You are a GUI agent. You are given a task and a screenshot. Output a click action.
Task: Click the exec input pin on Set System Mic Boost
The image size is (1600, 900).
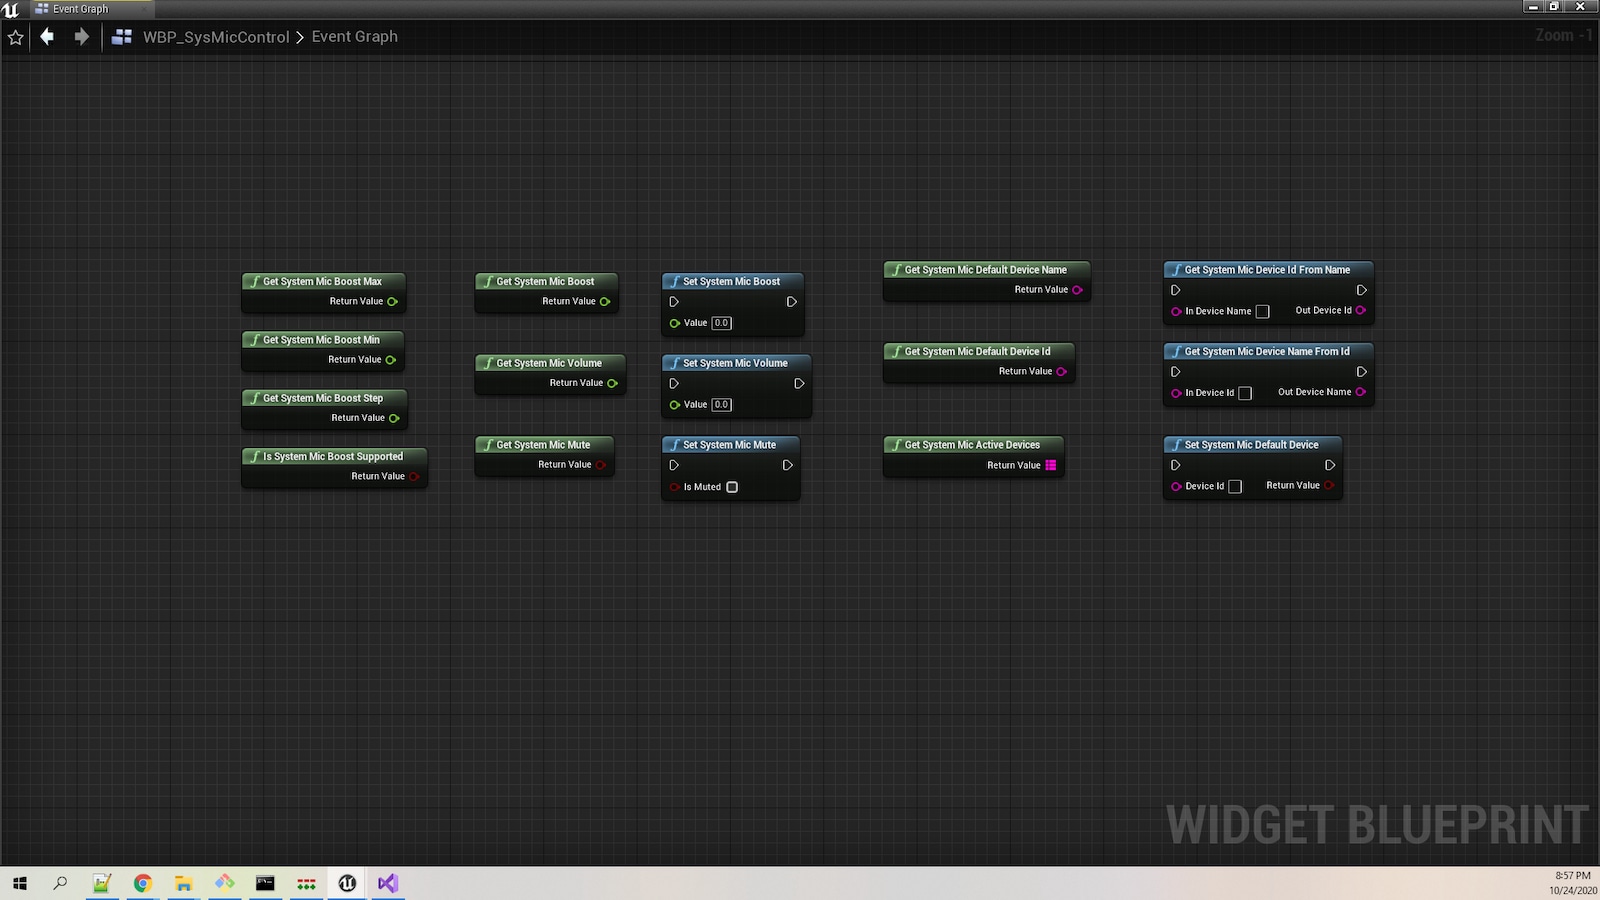coord(673,301)
